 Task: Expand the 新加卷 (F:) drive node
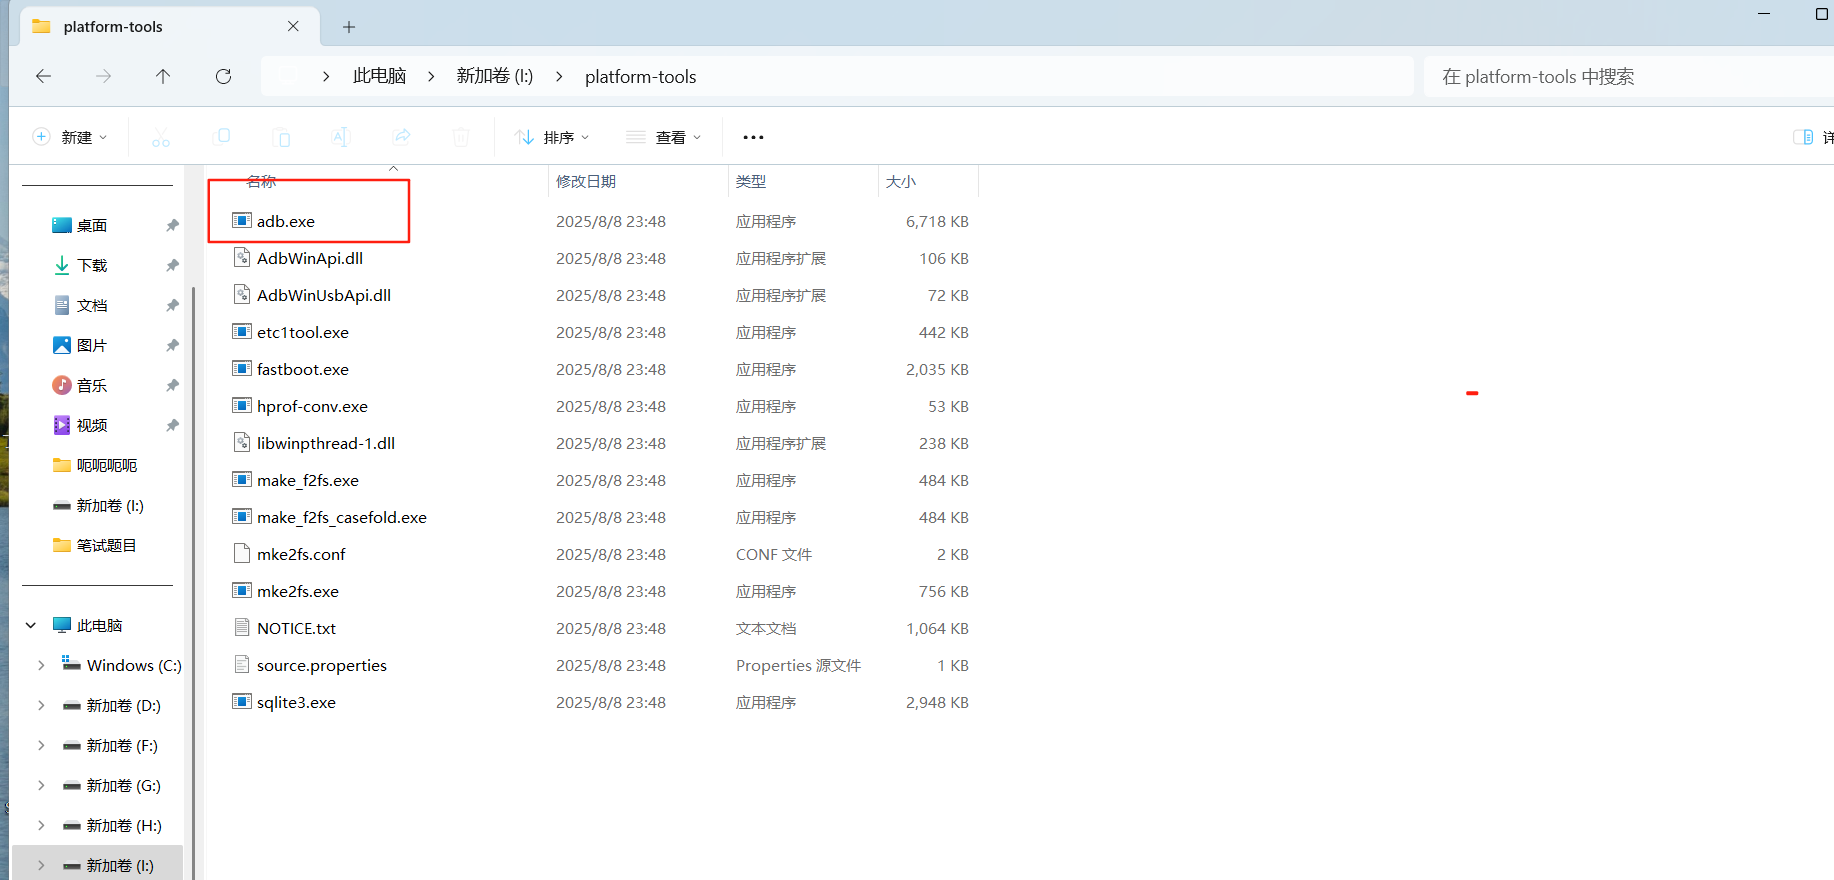[x=41, y=745]
